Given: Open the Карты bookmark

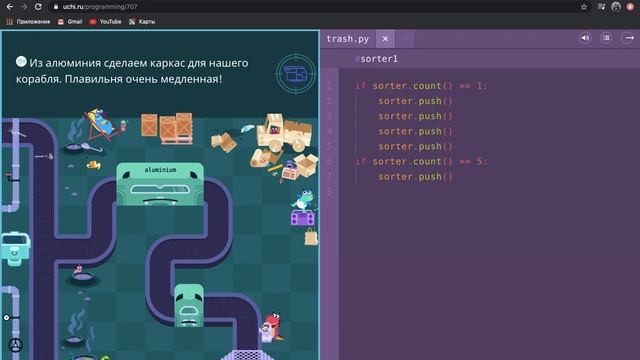Looking at the screenshot, I should (142, 22).
